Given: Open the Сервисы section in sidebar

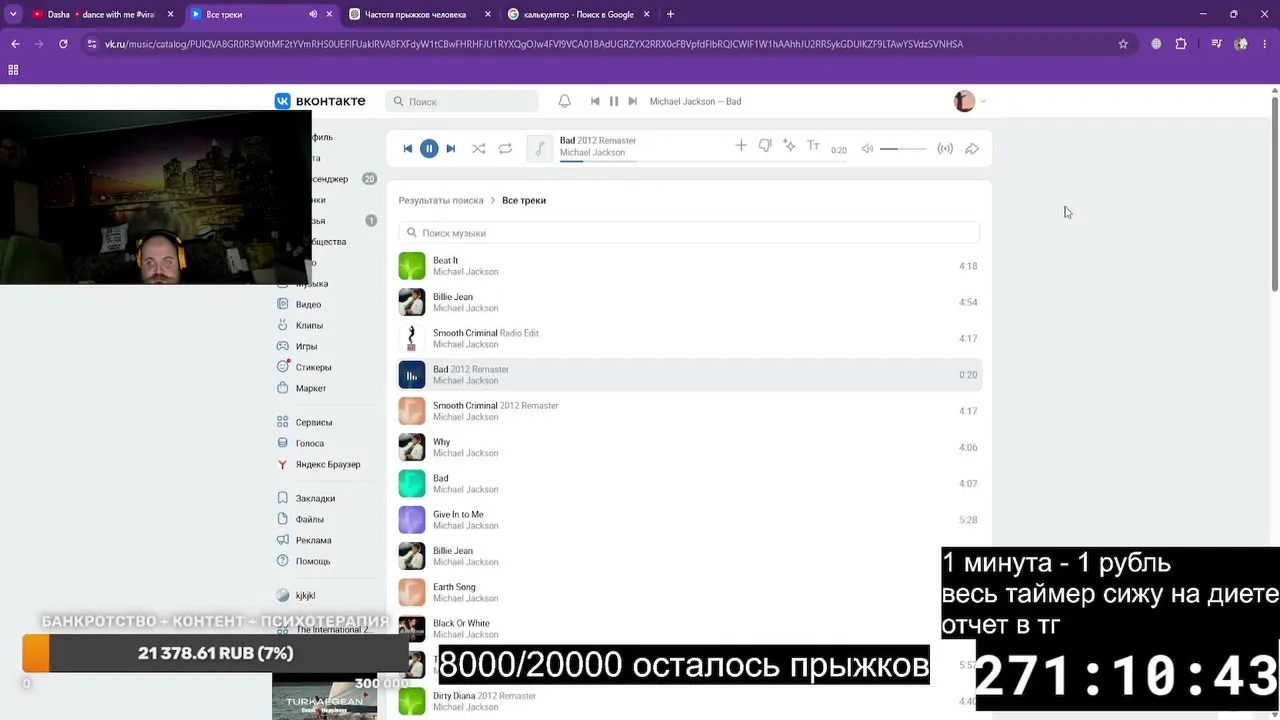Looking at the screenshot, I should click(x=314, y=422).
